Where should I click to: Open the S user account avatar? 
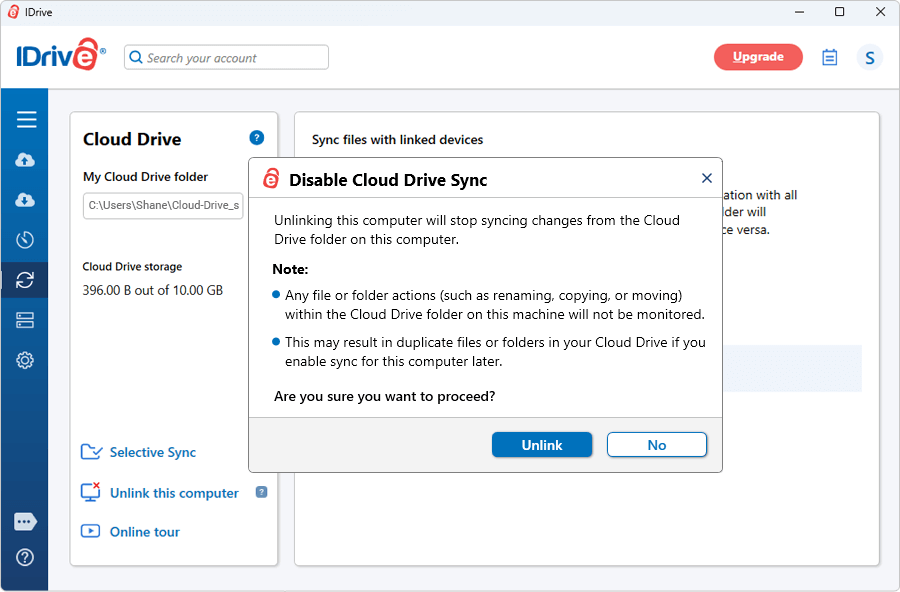[x=869, y=58]
